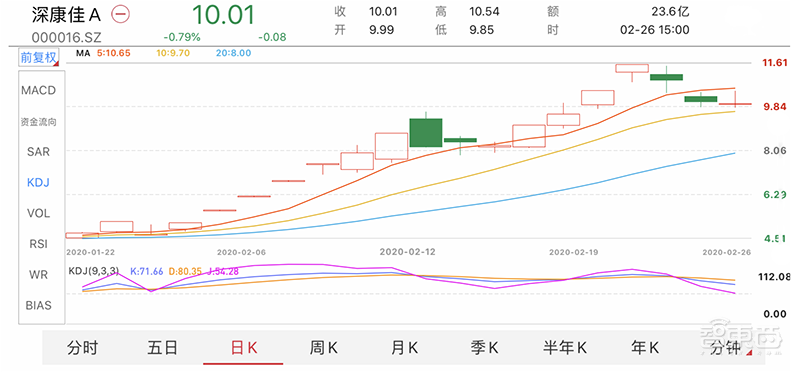
Task: Click the MA 20:8.00 legend value
Action: 233,53
